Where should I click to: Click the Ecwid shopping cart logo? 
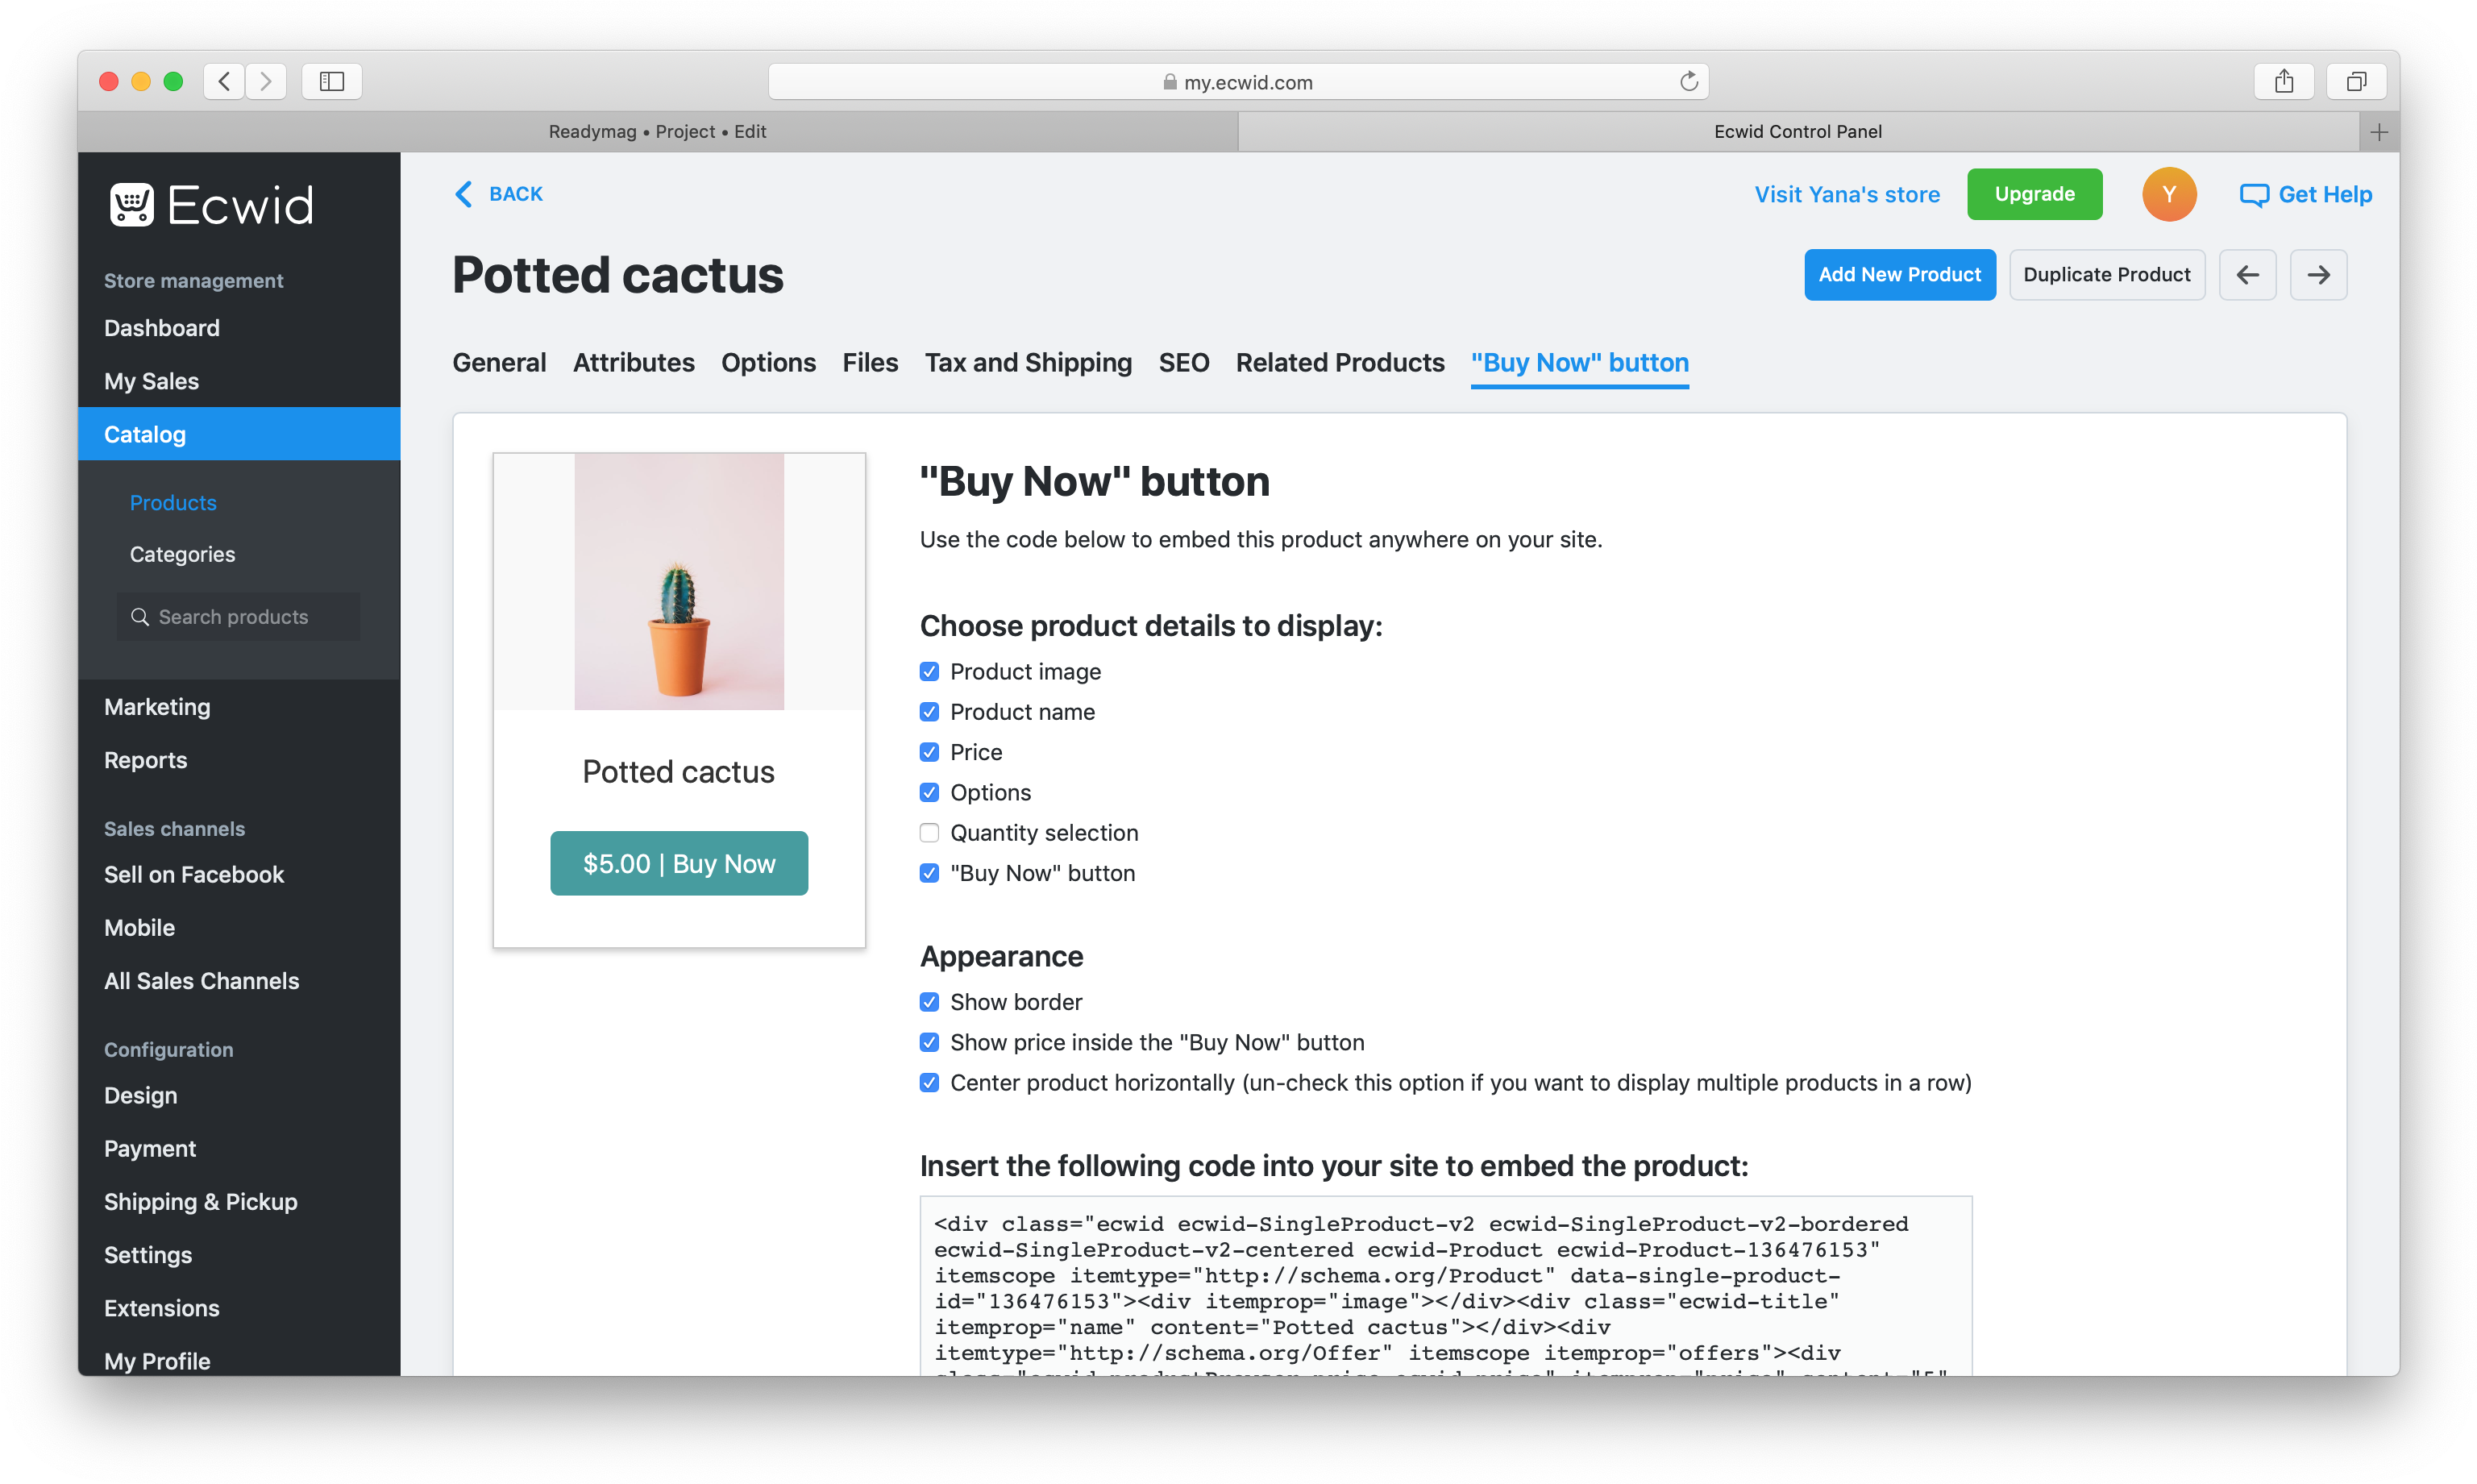[132, 204]
